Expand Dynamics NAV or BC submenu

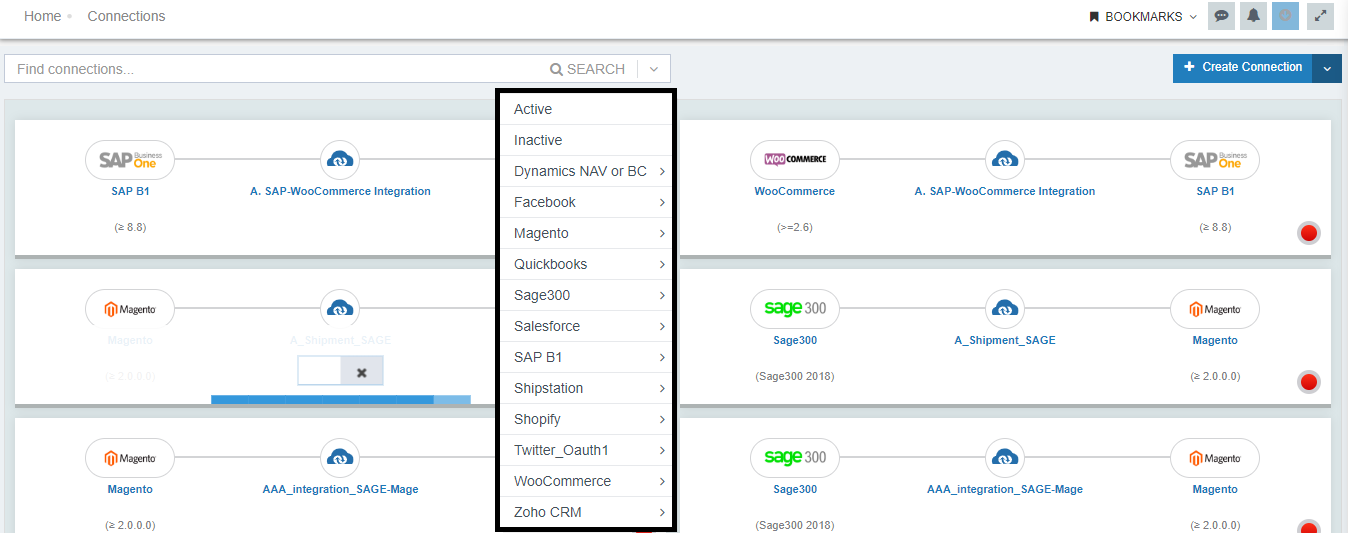(x=586, y=171)
